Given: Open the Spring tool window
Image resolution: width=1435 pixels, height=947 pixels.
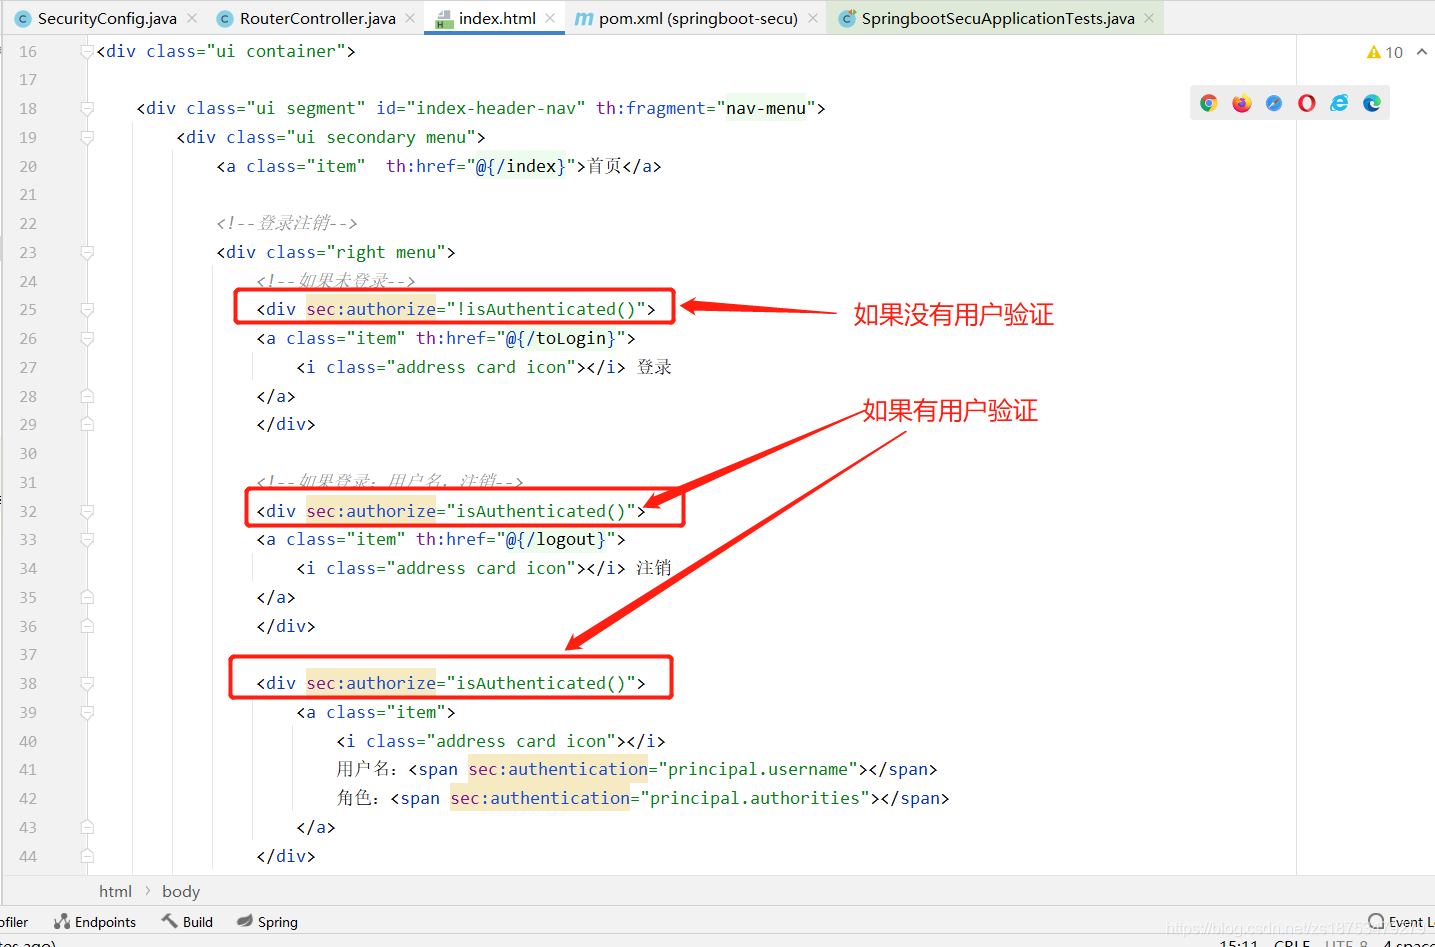Looking at the screenshot, I should (x=267, y=922).
